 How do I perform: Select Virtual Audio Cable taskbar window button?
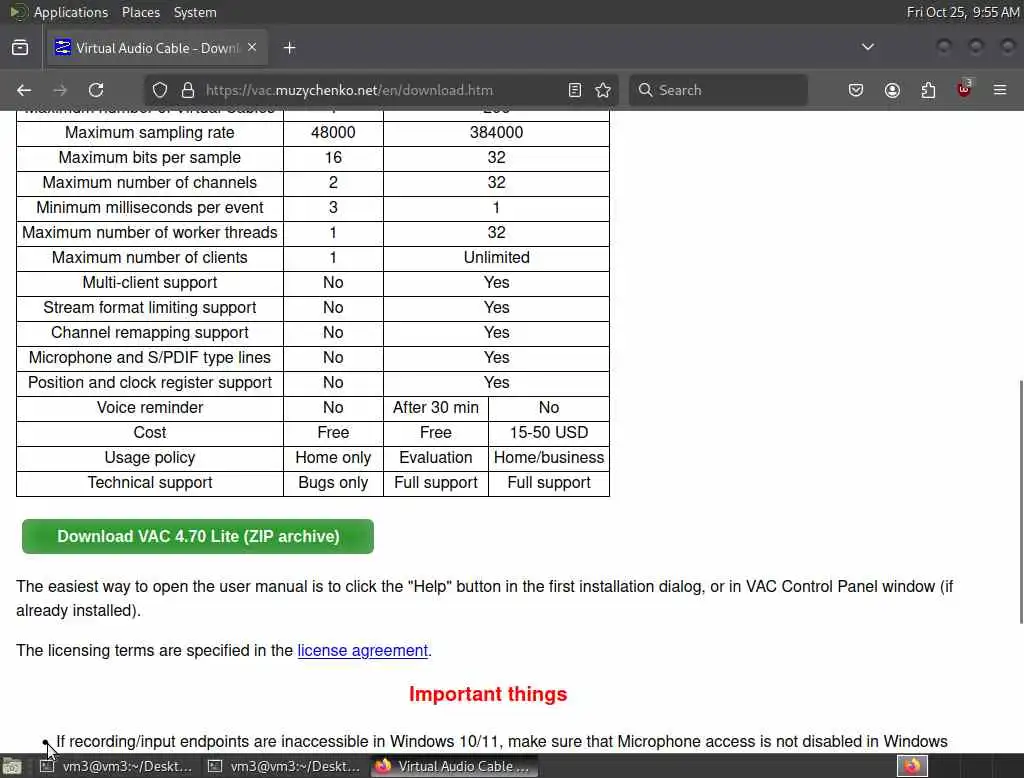tap(455, 766)
